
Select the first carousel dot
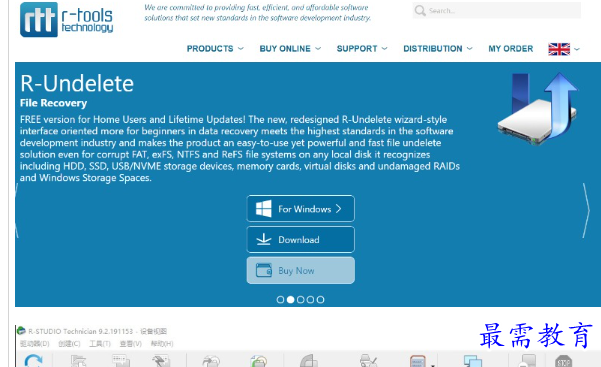[281, 300]
